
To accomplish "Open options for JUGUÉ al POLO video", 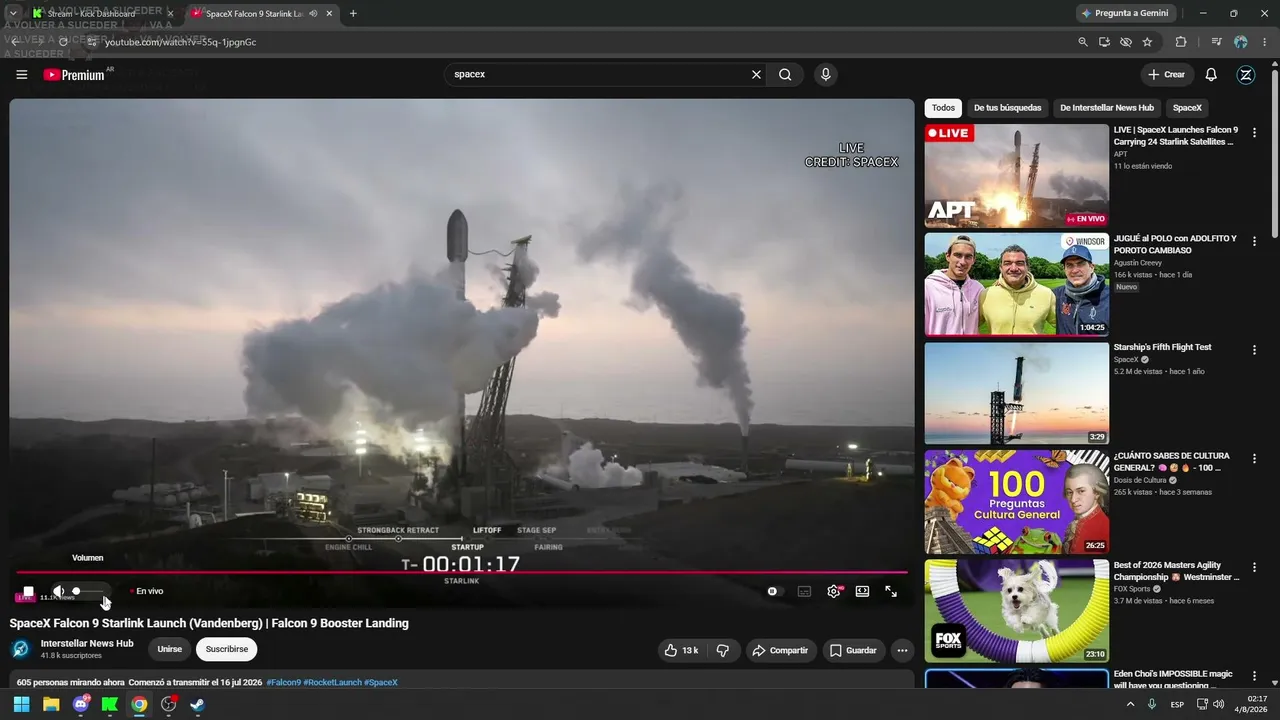I will click(x=1254, y=240).
